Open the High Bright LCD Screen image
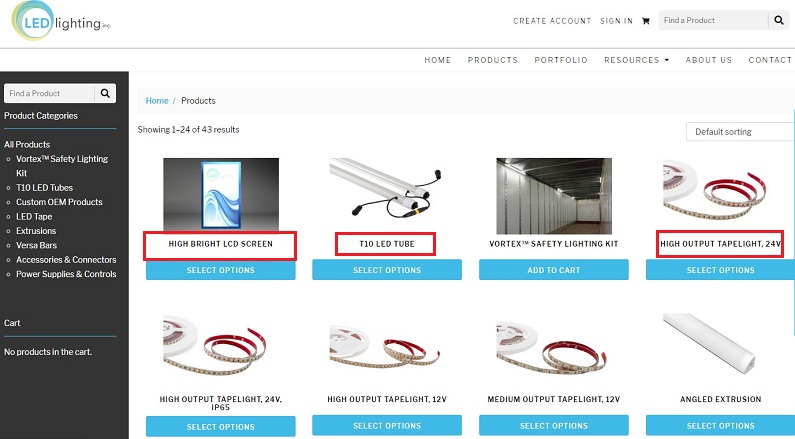The height and width of the screenshot is (439, 795). coord(221,194)
